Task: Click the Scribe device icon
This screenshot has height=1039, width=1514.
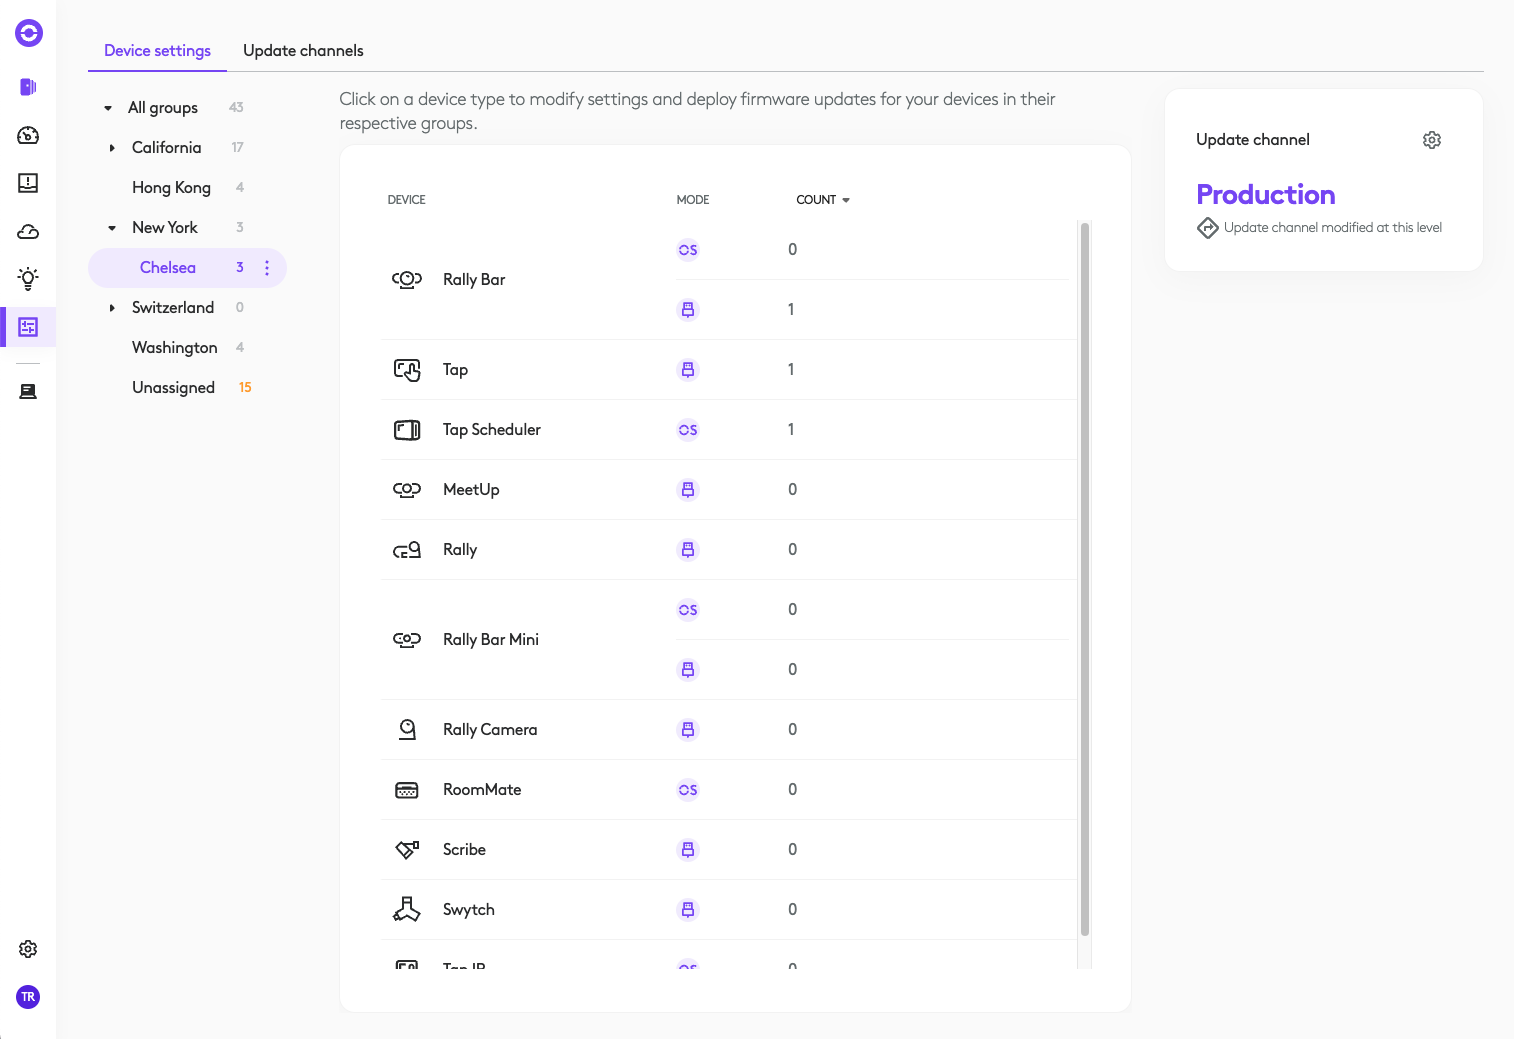Action: point(407,850)
